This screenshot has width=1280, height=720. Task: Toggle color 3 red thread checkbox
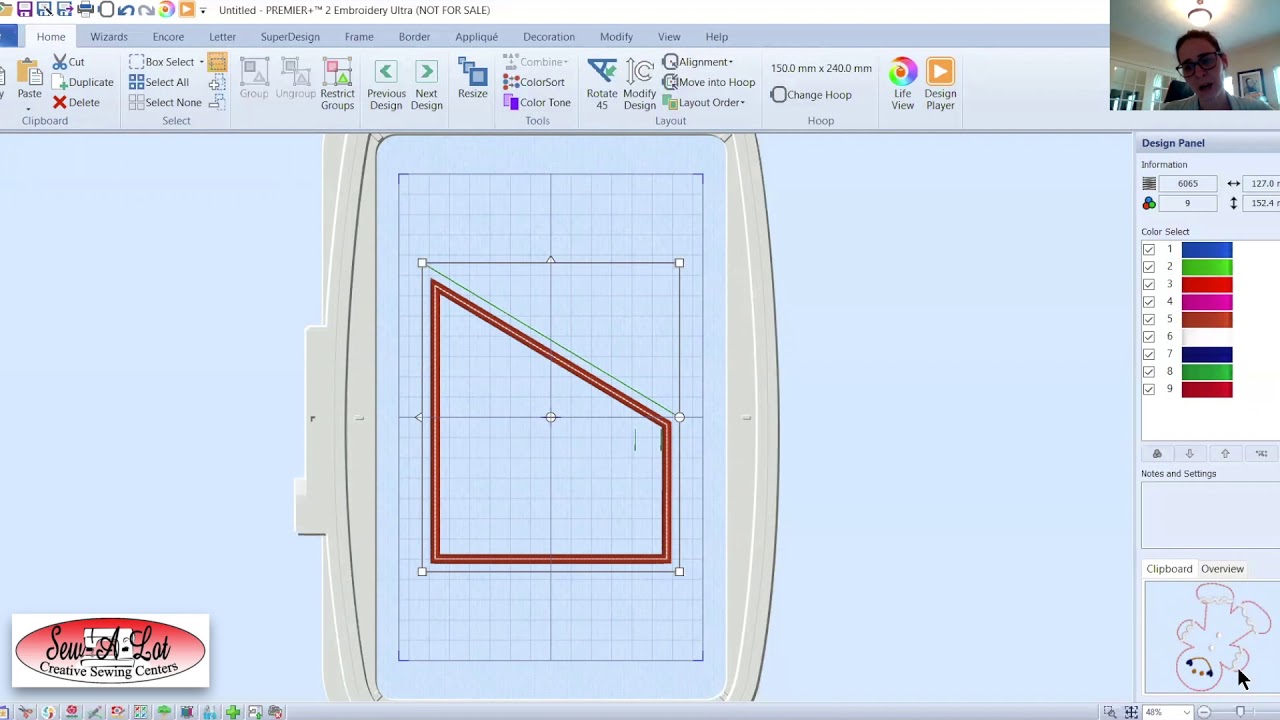coord(1149,284)
